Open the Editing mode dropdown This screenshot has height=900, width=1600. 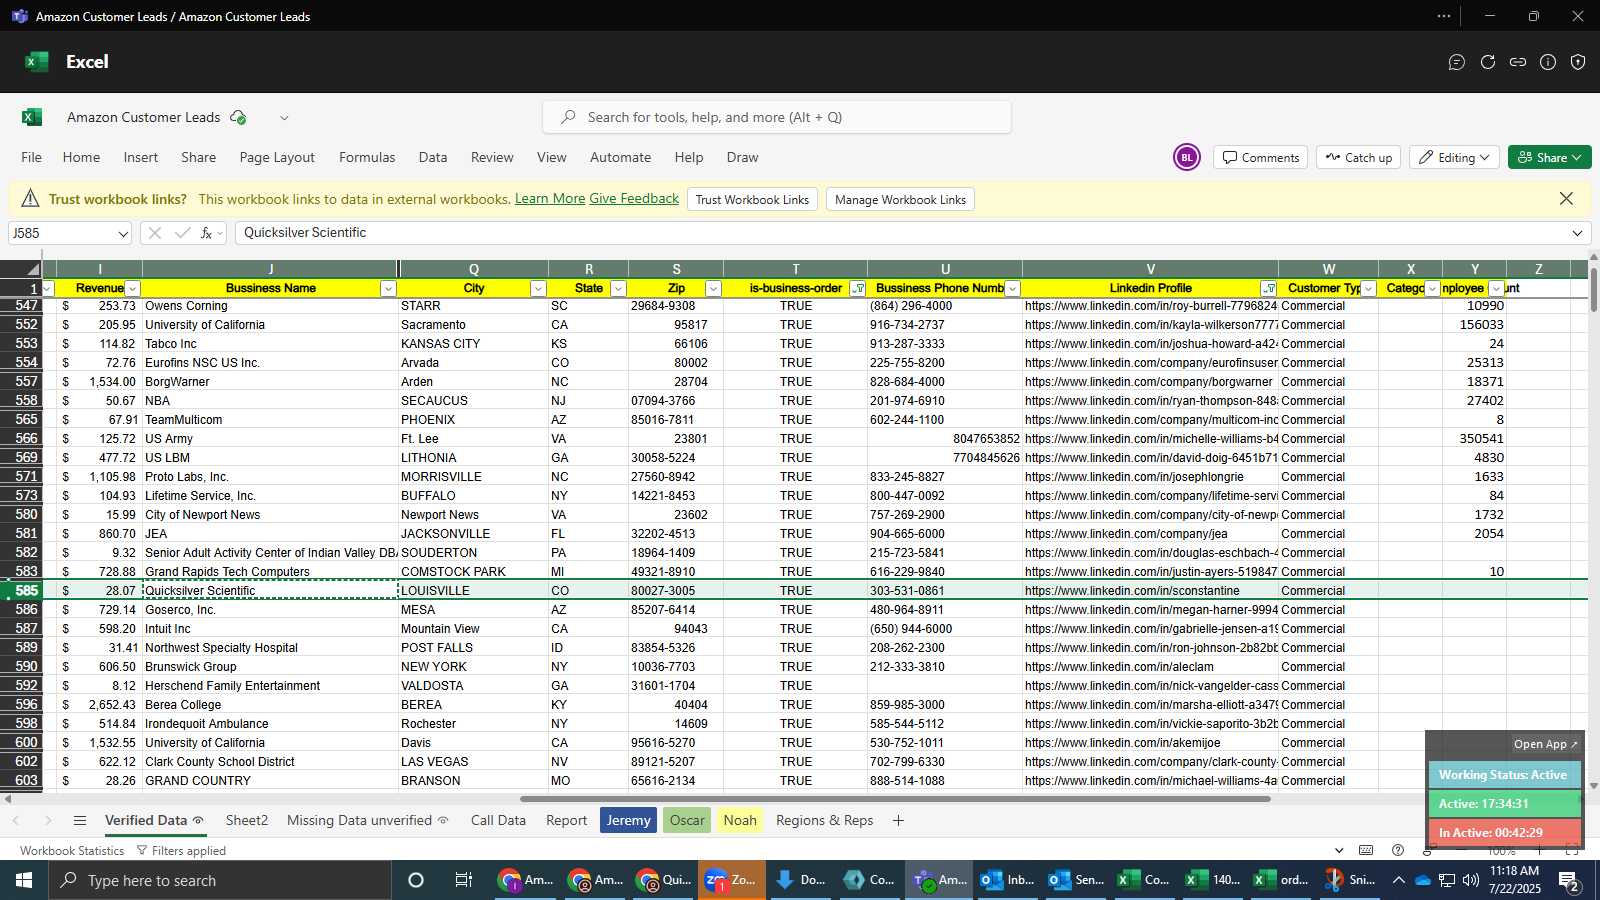[1454, 157]
